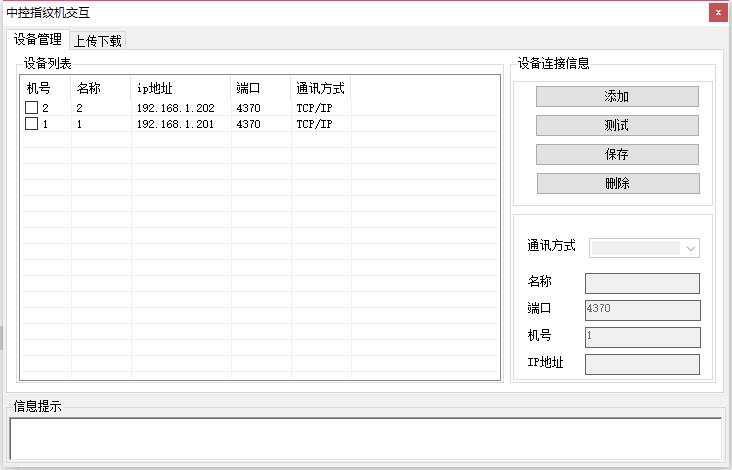Select the 设备管理 tab
The height and width of the screenshot is (470, 732).
38,40
